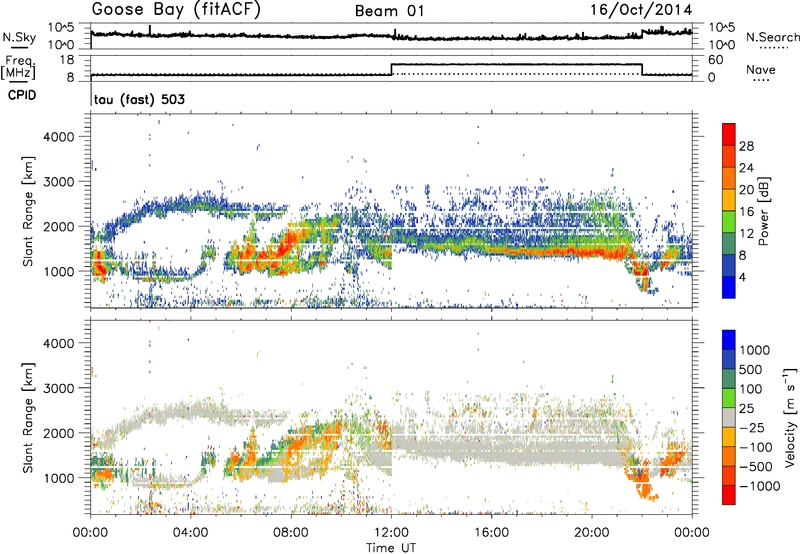The image size is (800, 554).
Task: Click the "3000" tick in the velocity panel
Action: [59, 388]
